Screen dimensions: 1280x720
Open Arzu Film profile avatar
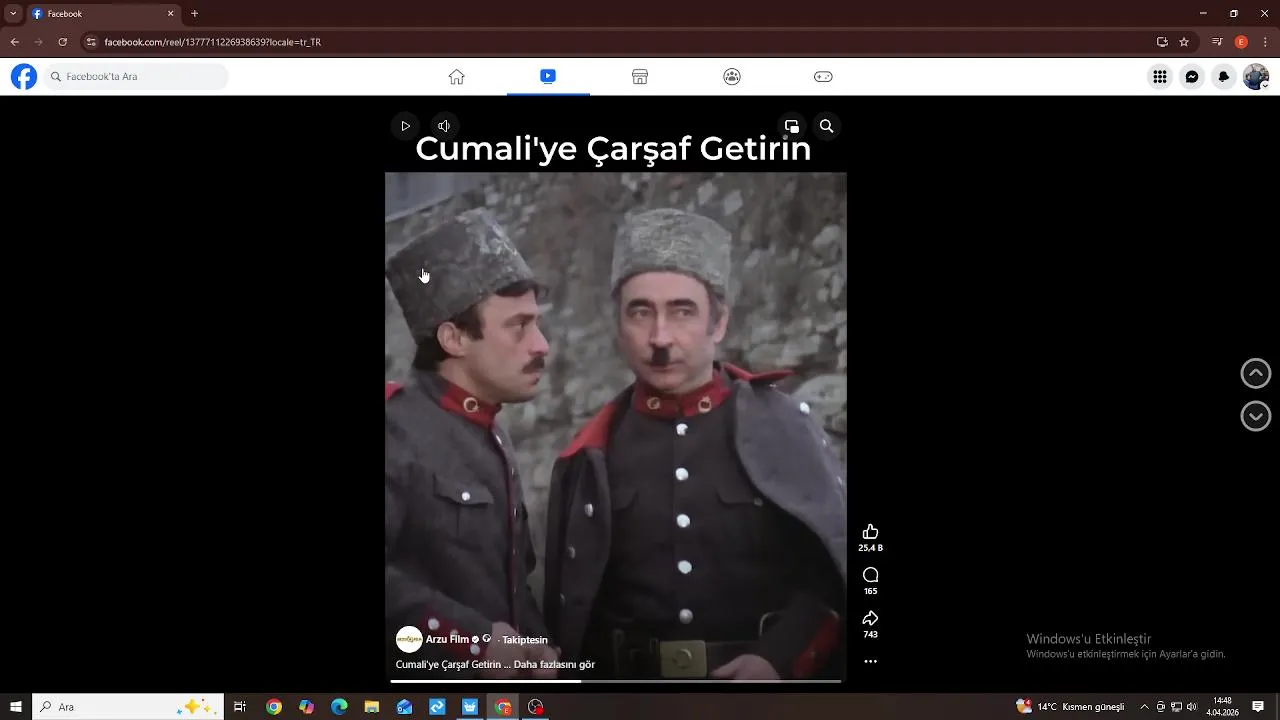(x=409, y=639)
